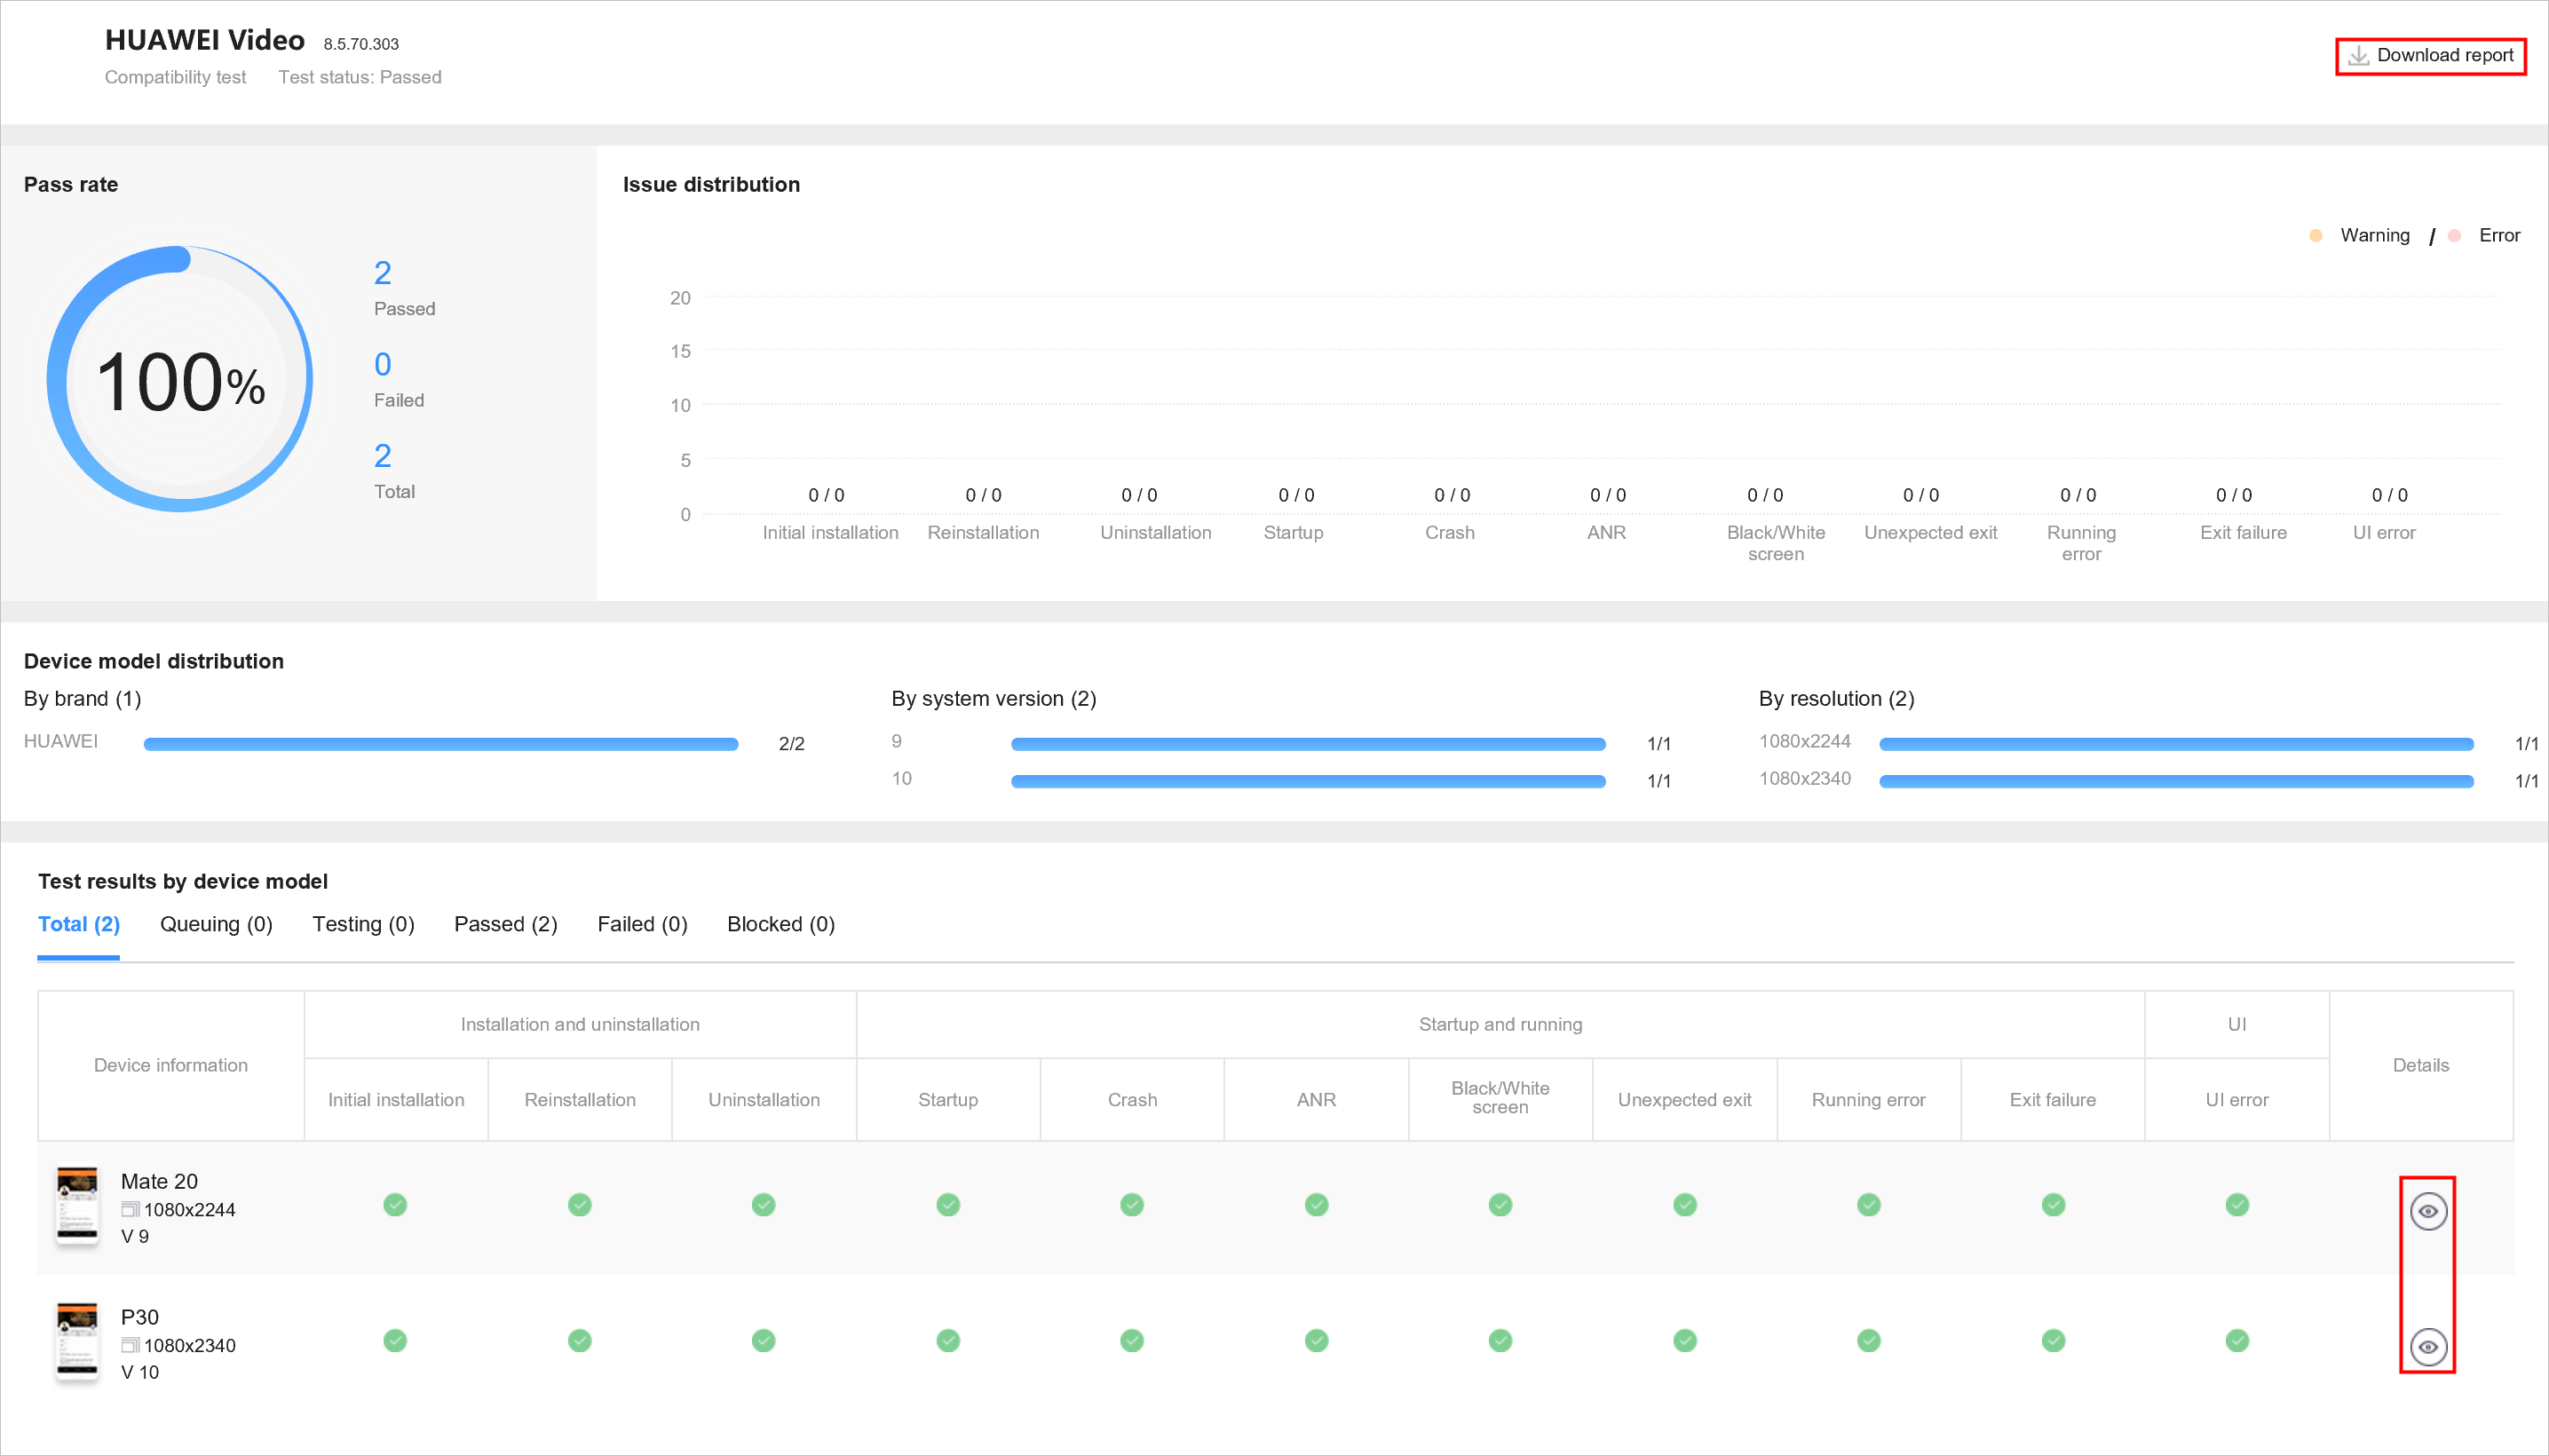Select the Queuing (0) tab
The width and height of the screenshot is (2549, 1456).
pyautogui.click(x=216, y=924)
